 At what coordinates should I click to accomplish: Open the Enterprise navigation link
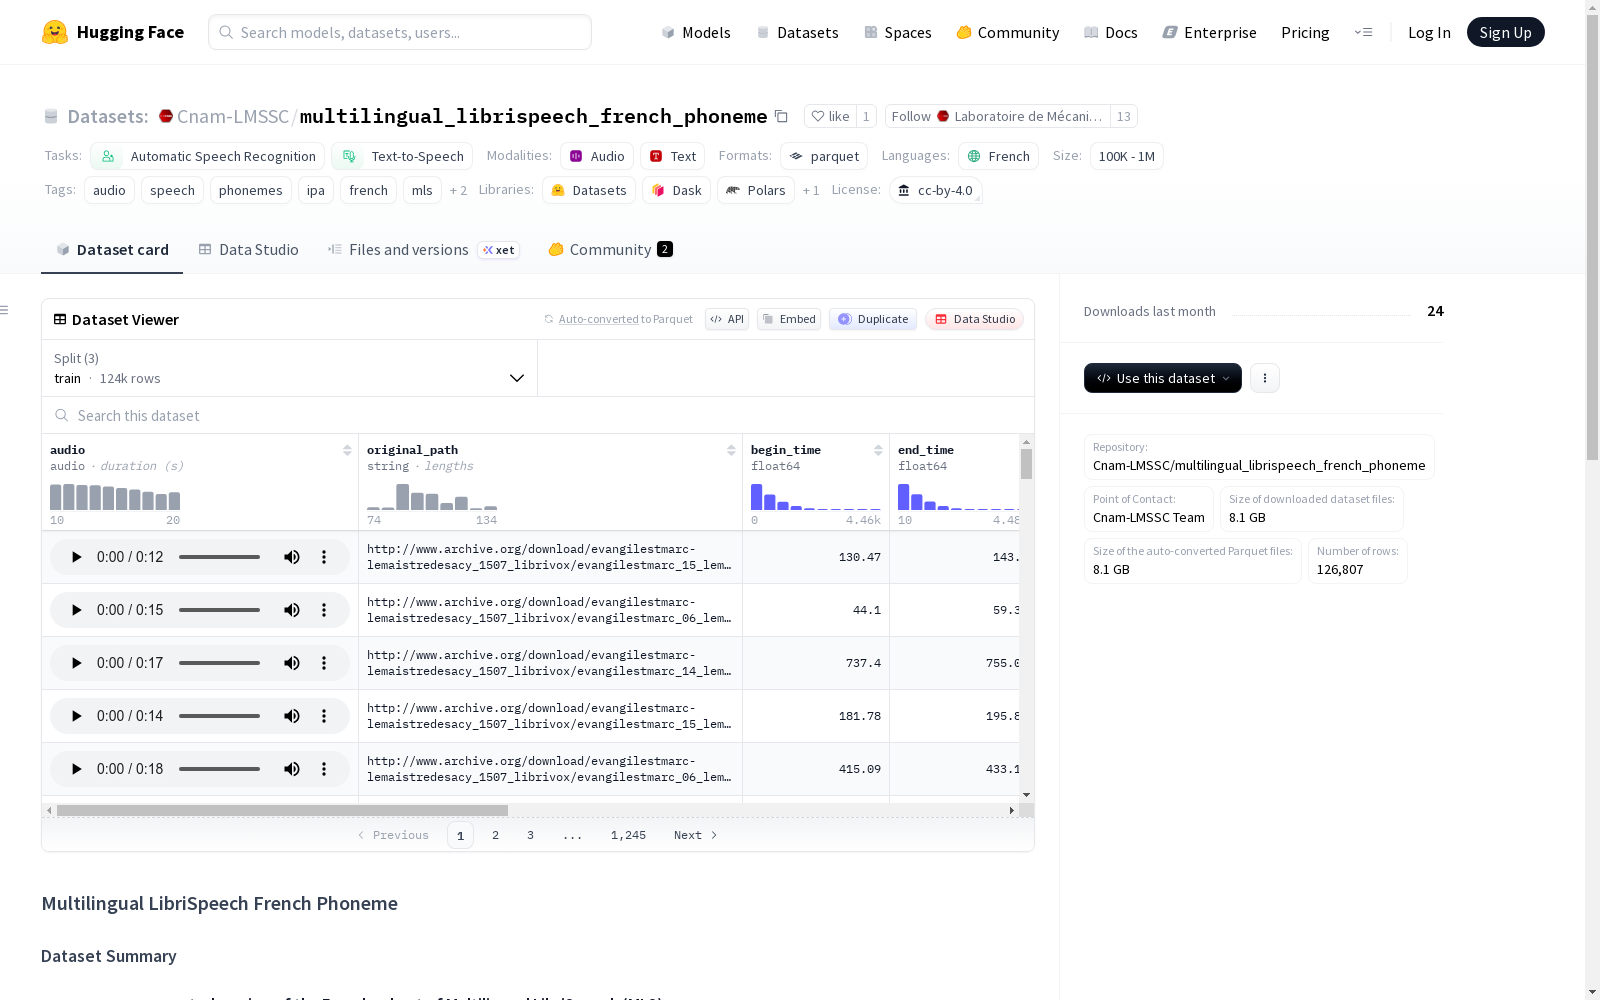1210,32
